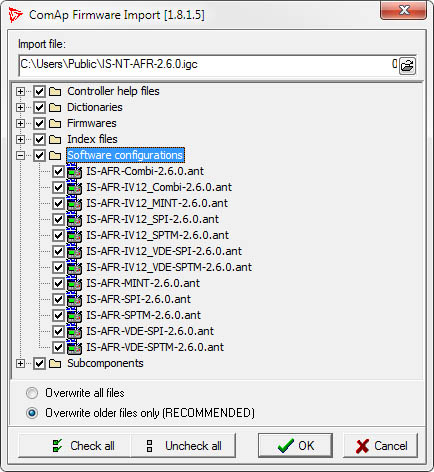Select IS-AFR-IV12_VDE-SPI-2.6.0.ant tree entry

(164, 251)
